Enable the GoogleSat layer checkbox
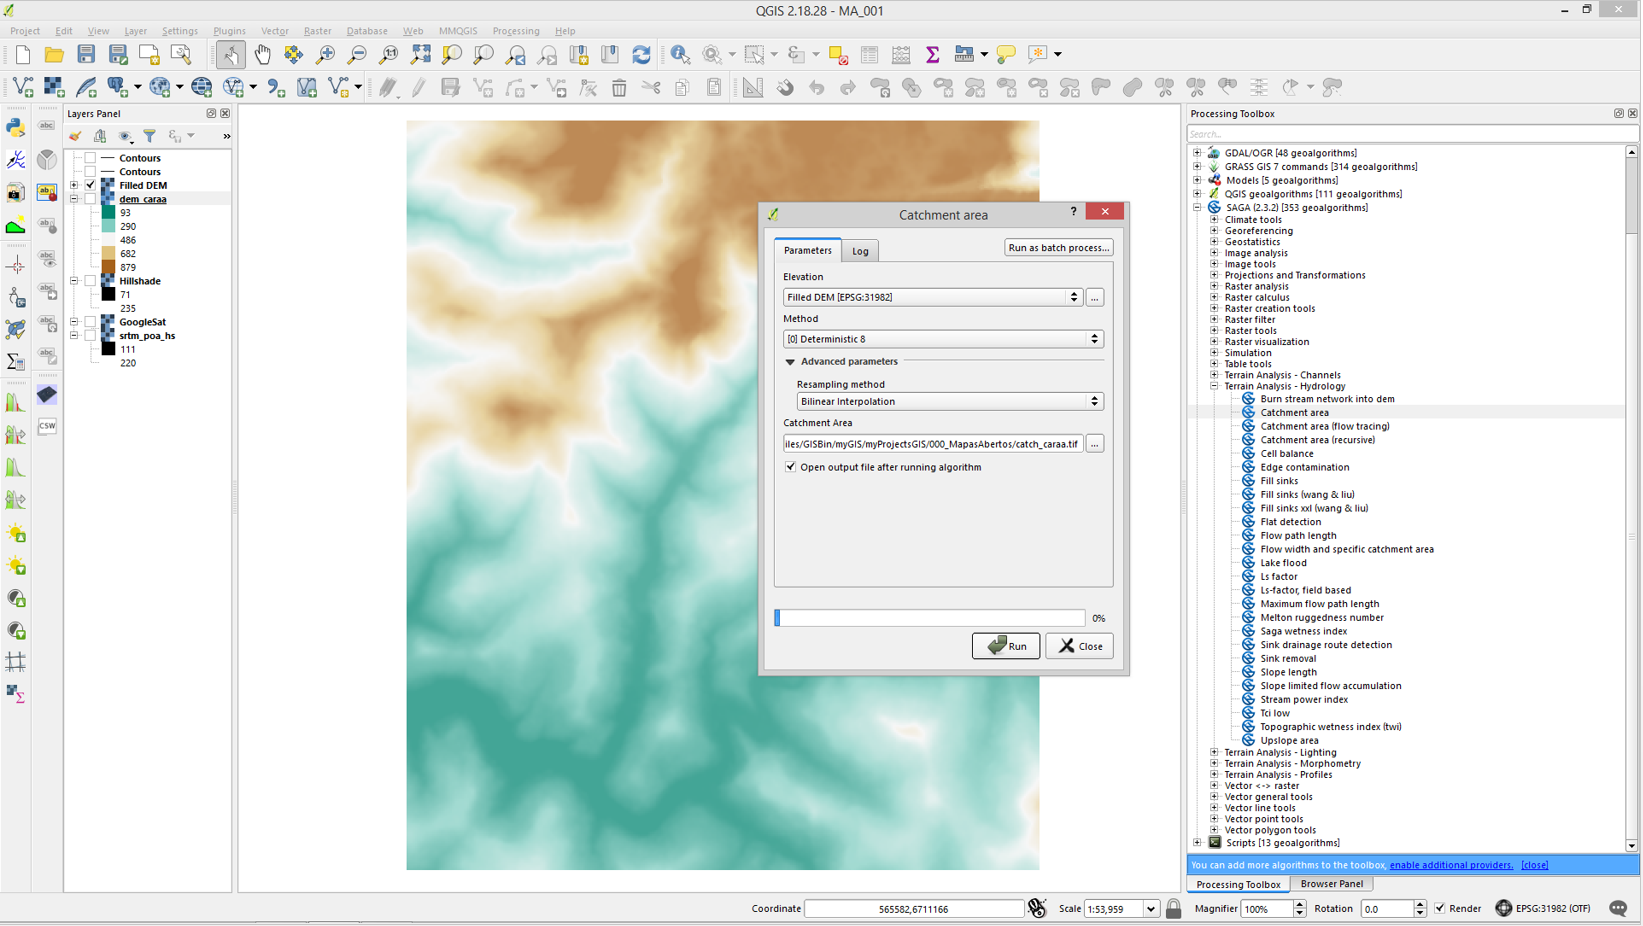 pos(91,322)
